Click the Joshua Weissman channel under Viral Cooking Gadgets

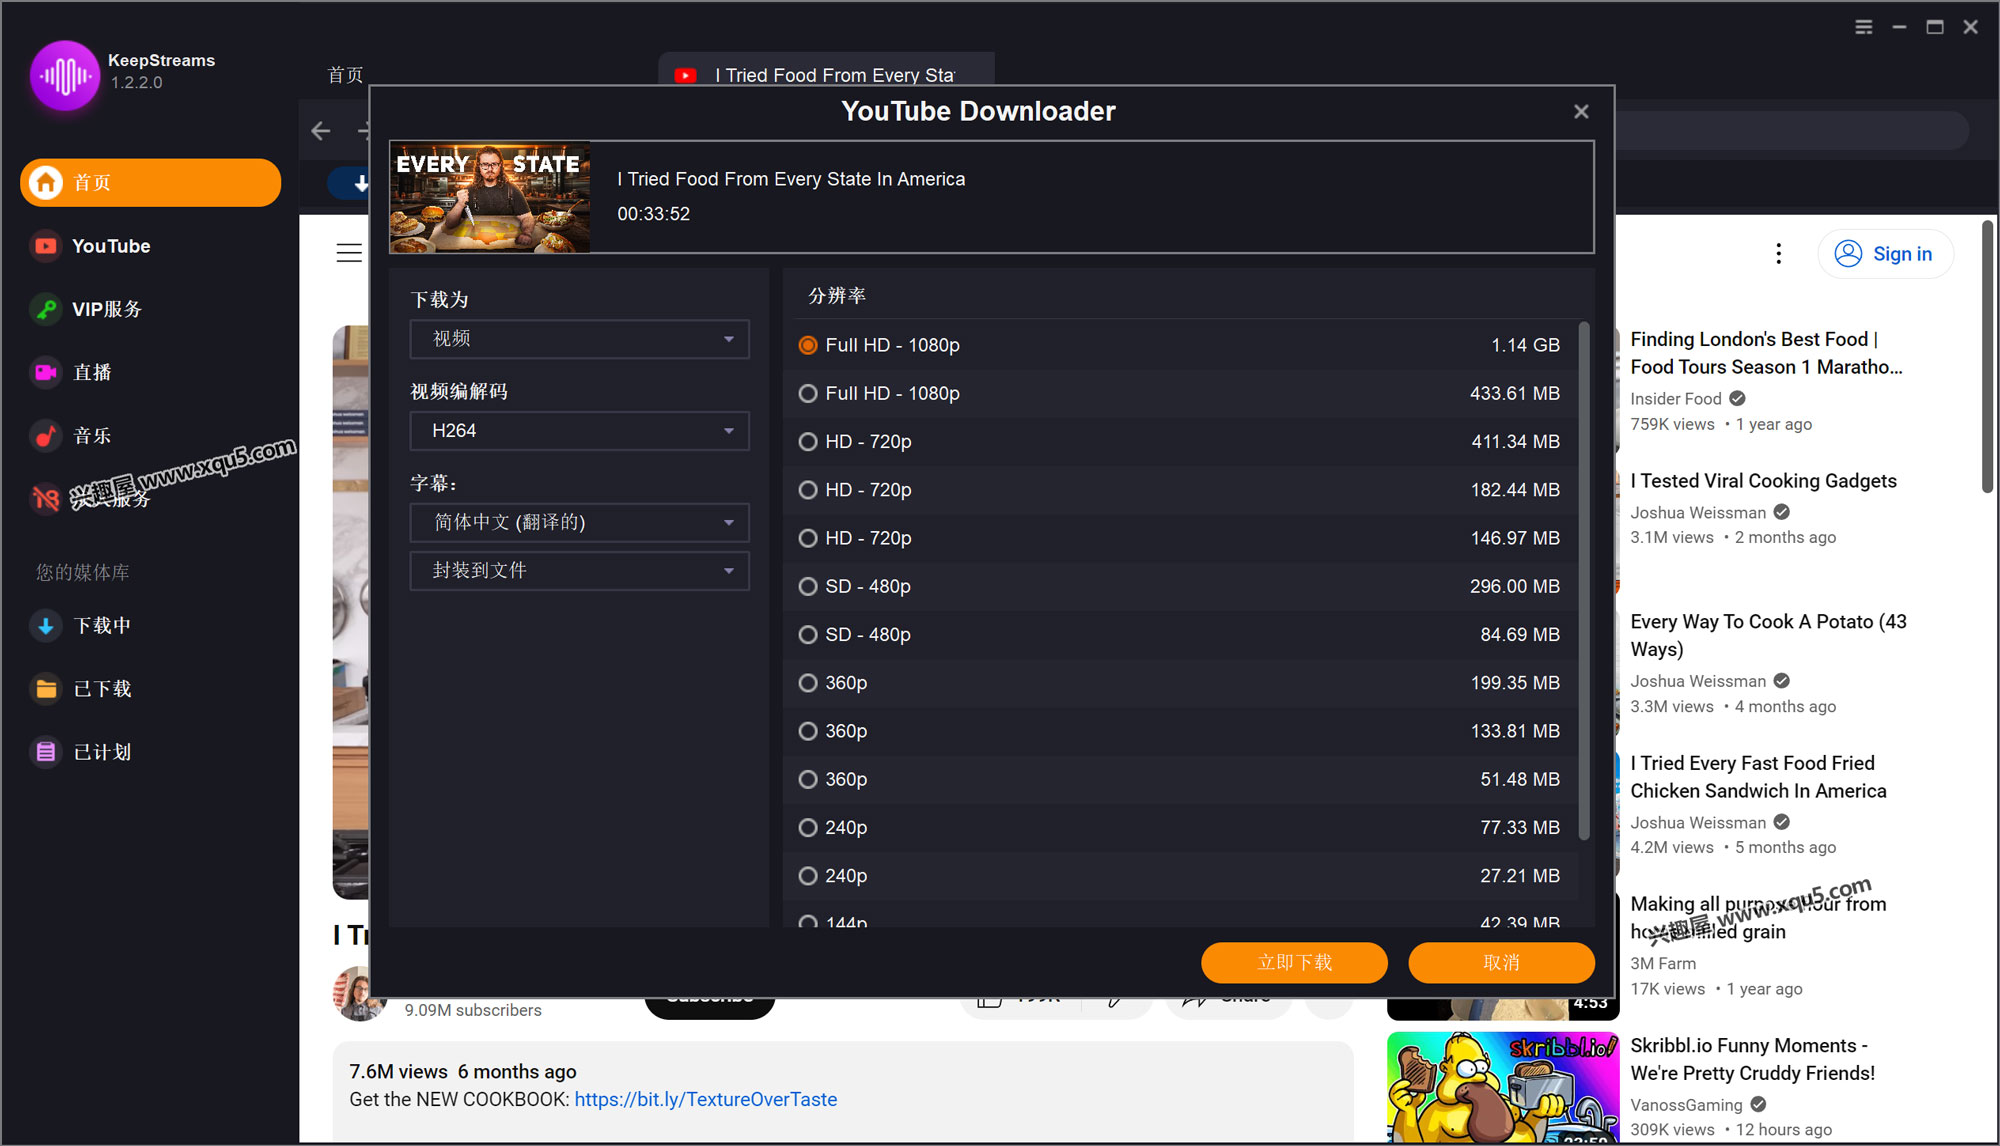(1698, 513)
